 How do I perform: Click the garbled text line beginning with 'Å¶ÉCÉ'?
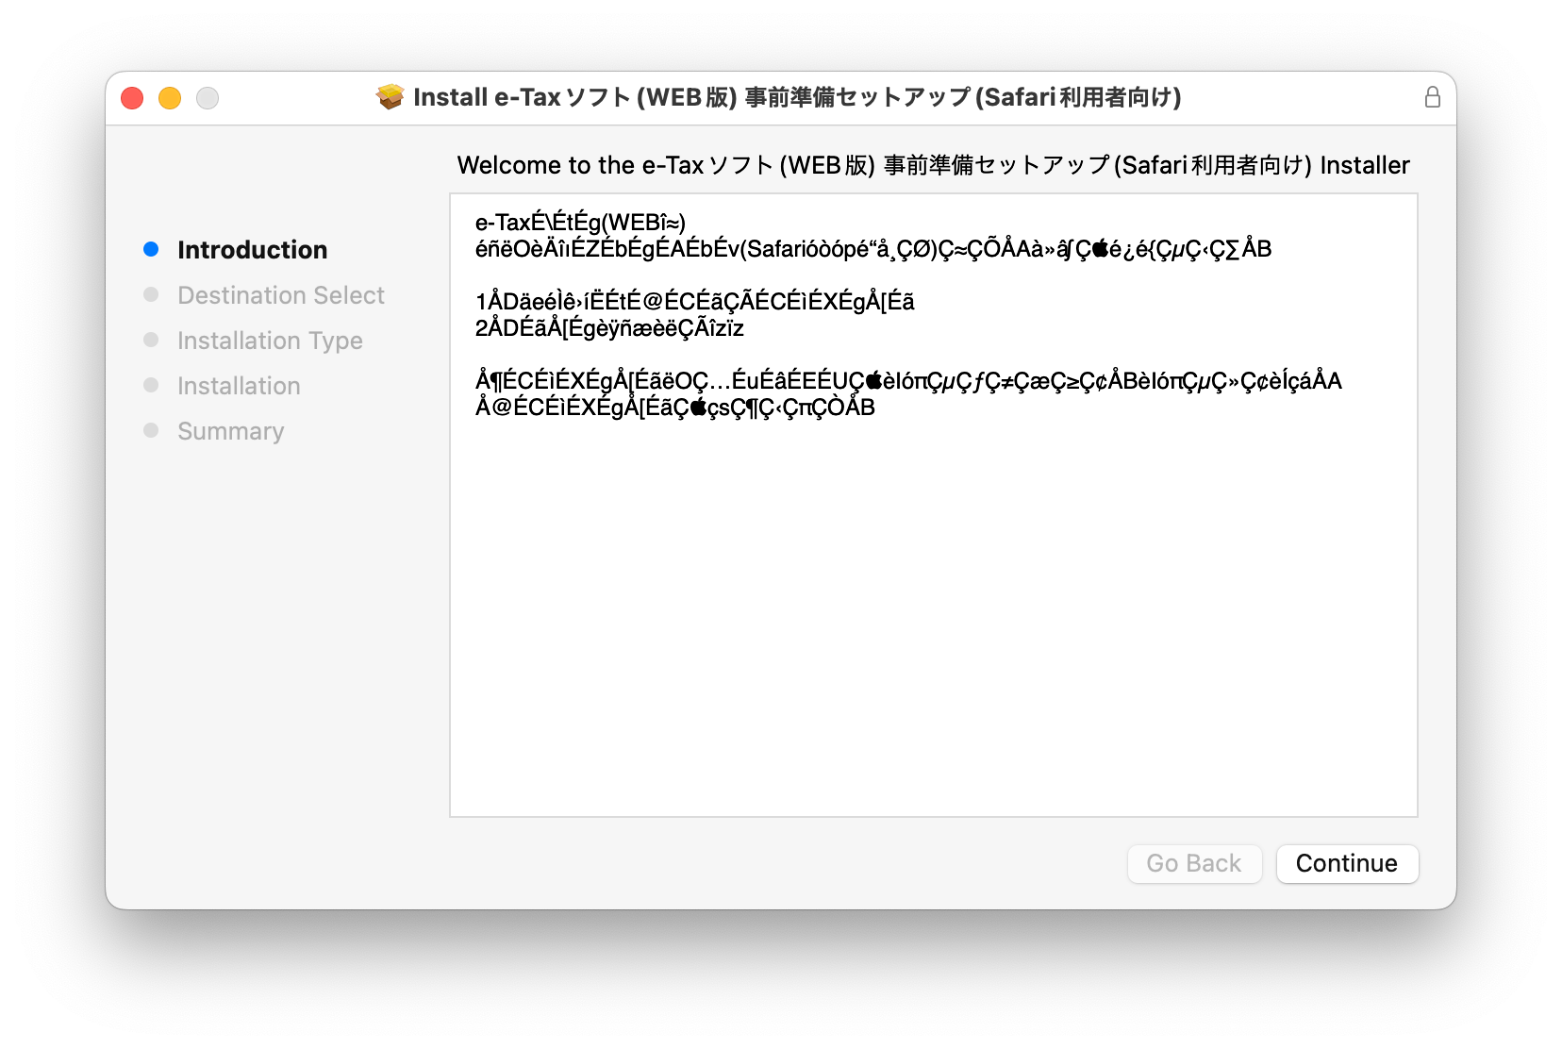(x=908, y=380)
